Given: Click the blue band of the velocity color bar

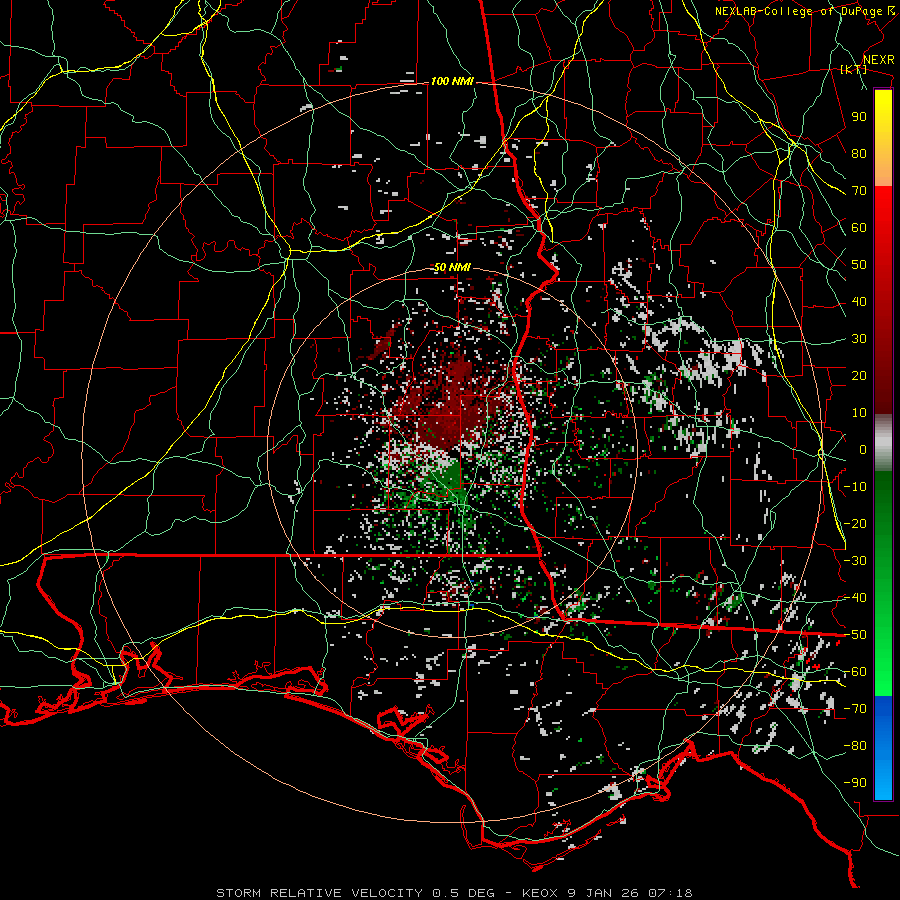Looking at the screenshot, I should [x=883, y=747].
